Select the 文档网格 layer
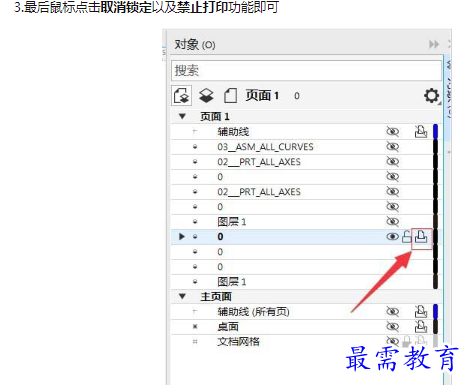The image size is (467, 390). tap(238, 341)
